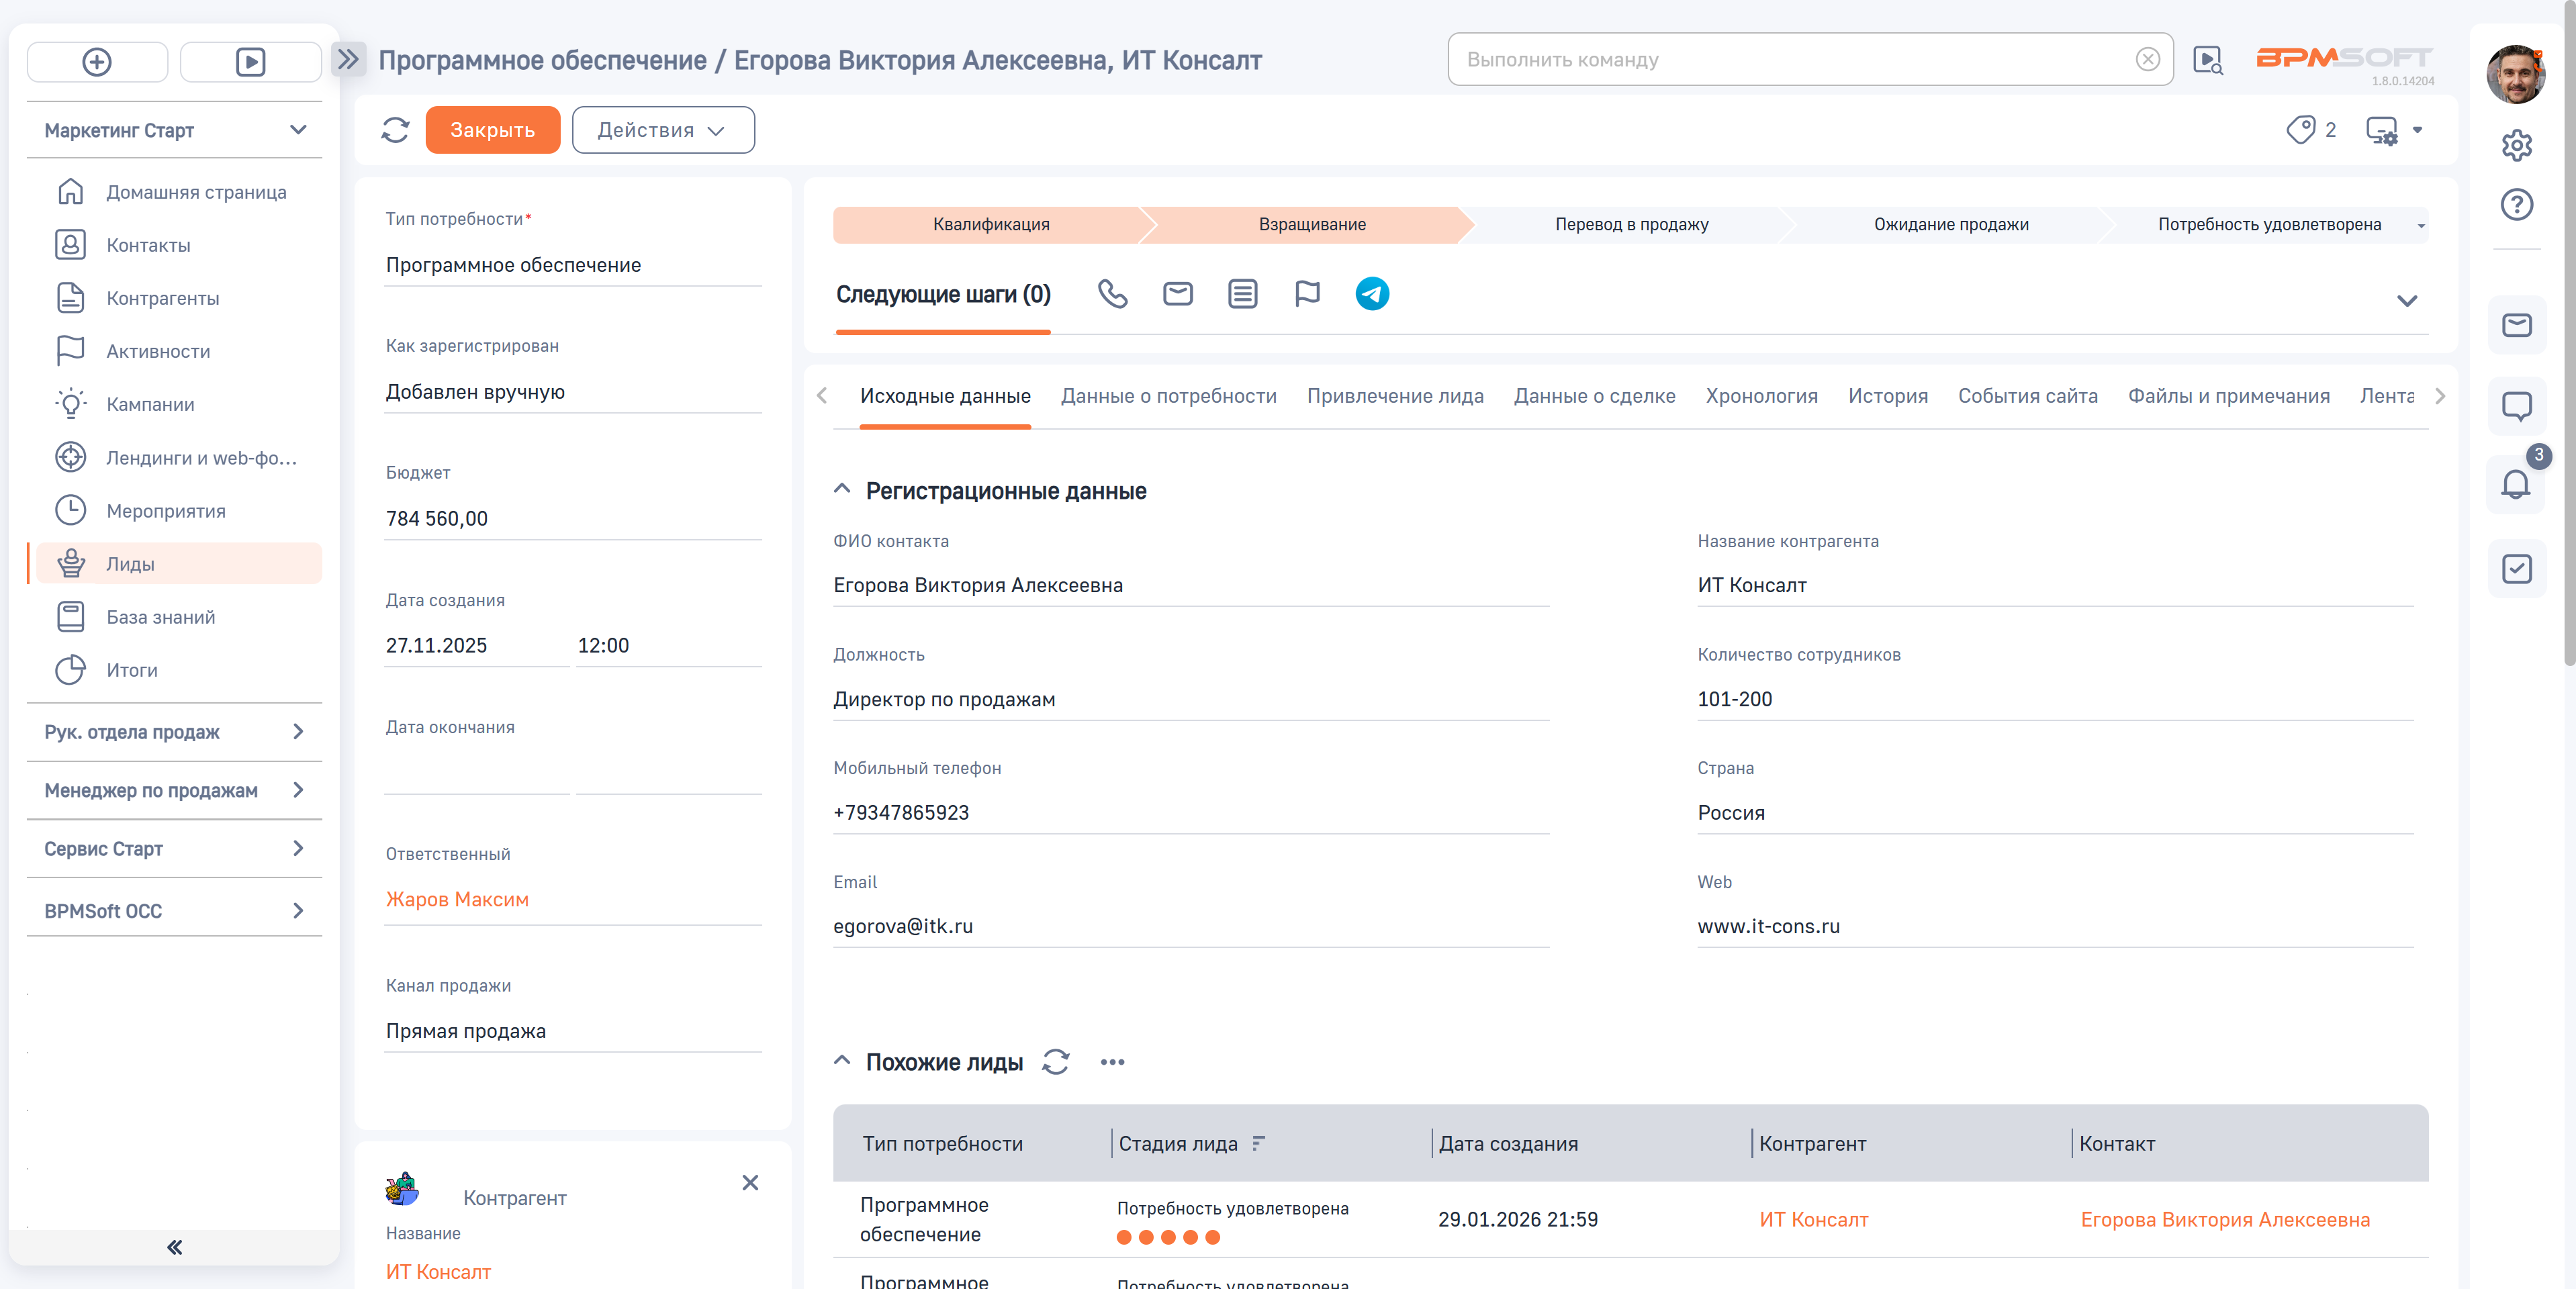The height and width of the screenshot is (1289, 2576).
Task: Collapse the left sidebar with double arrow
Action: click(x=174, y=1246)
